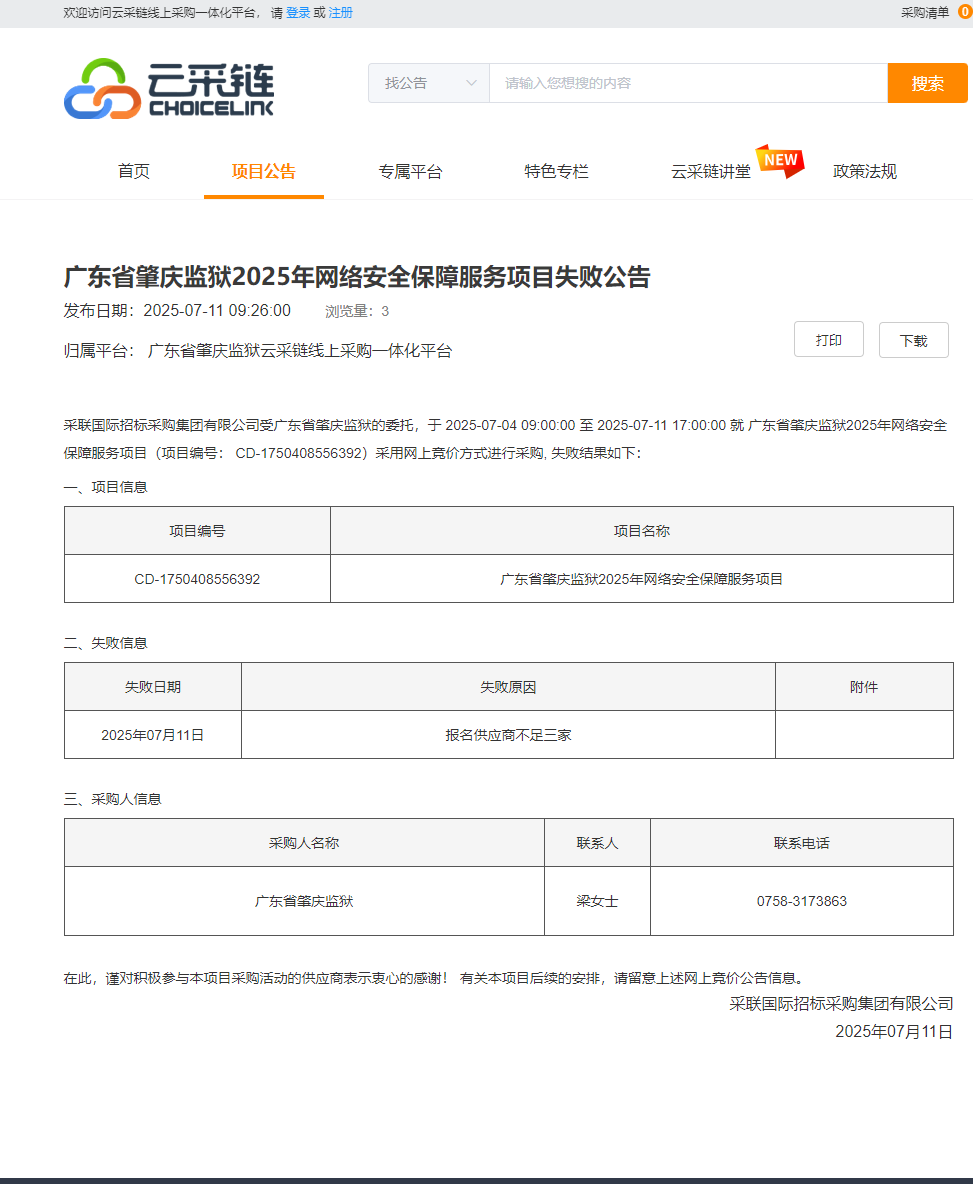The image size is (973, 1184).
Task: Click the 采购人名称 column header
Action: click(304, 843)
